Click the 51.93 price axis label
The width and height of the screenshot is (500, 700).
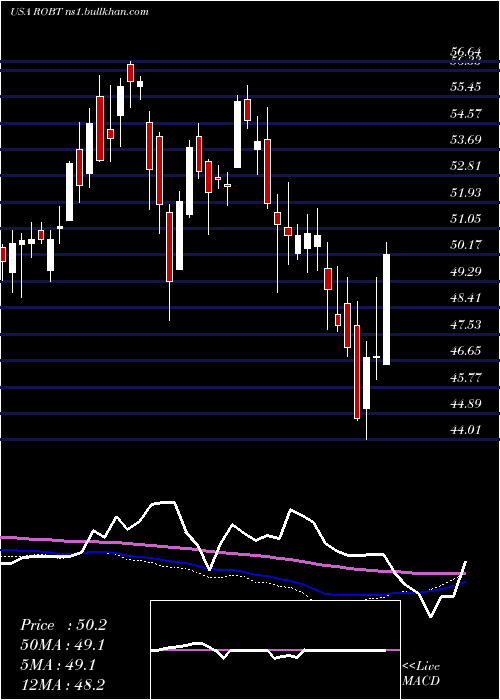pyautogui.click(x=466, y=192)
